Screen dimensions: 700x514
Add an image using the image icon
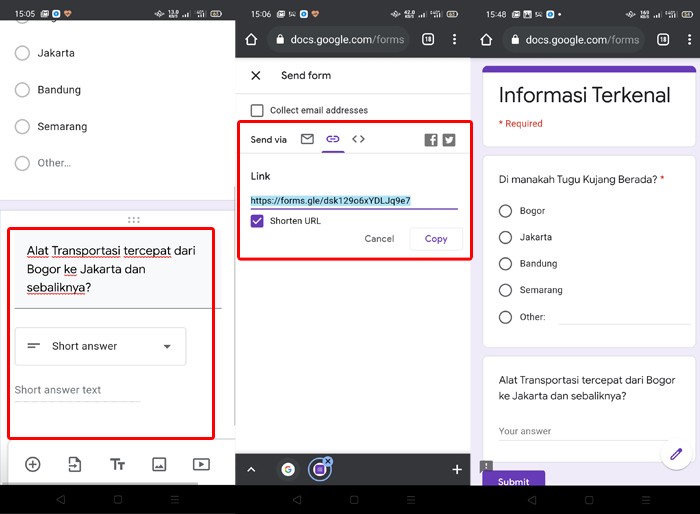pyautogui.click(x=159, y=464)
